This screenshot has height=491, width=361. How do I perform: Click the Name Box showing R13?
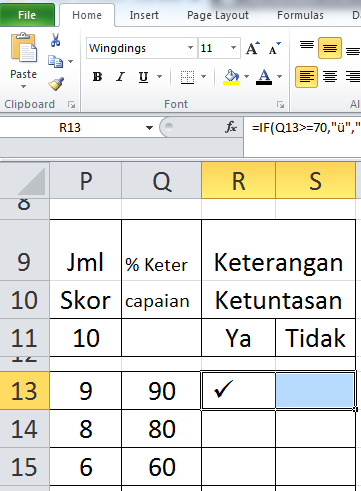click(x=70, y=128)
